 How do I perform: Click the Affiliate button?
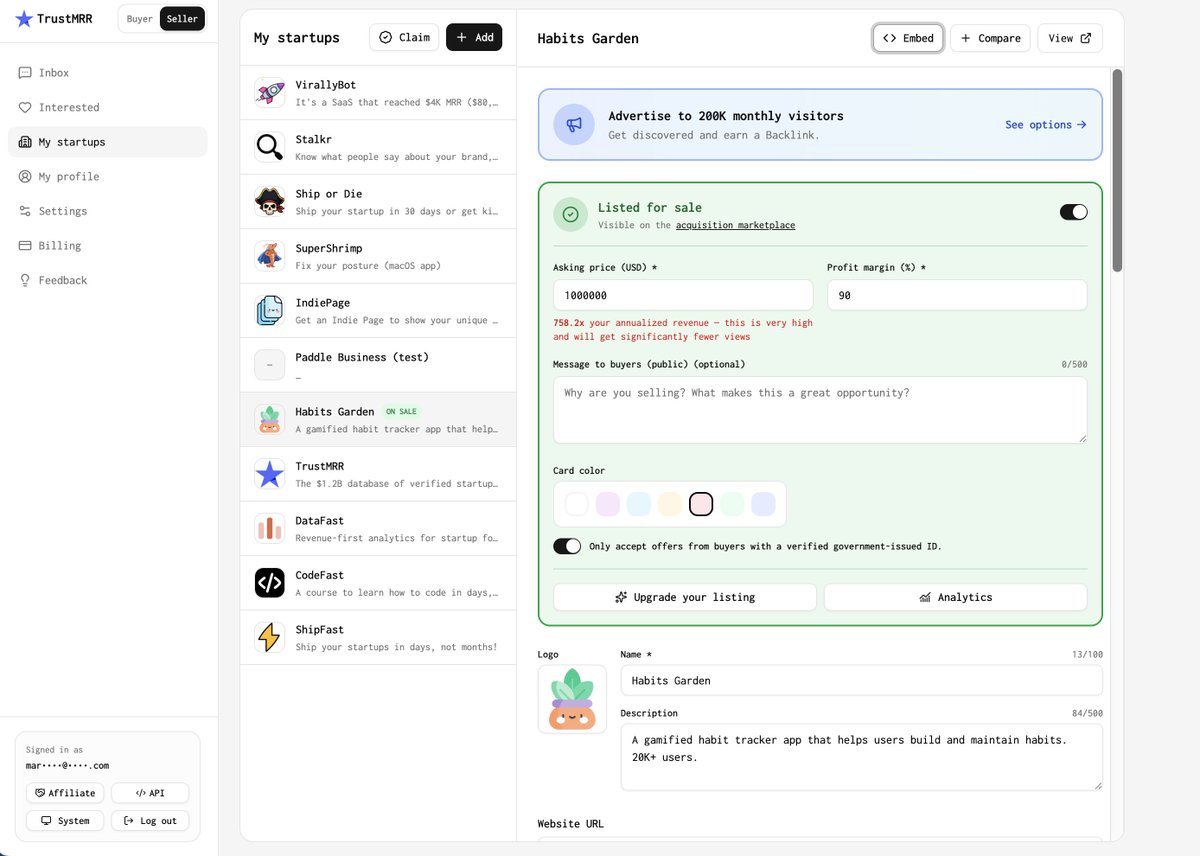[65, 793]
